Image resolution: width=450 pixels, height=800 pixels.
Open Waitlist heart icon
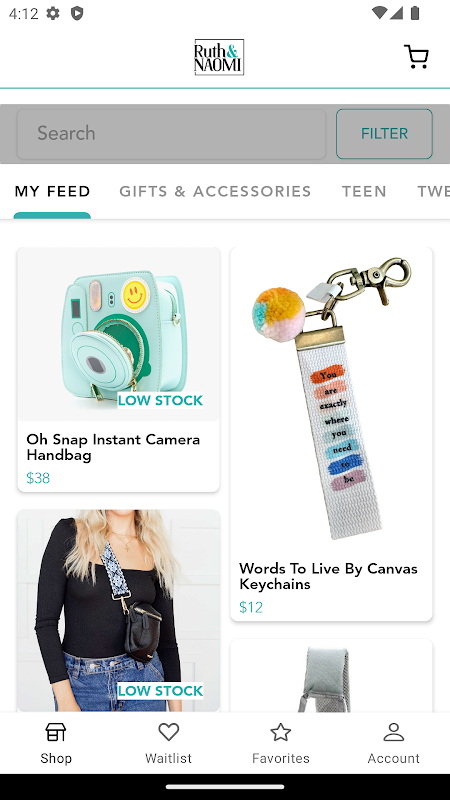click(168, 732)
